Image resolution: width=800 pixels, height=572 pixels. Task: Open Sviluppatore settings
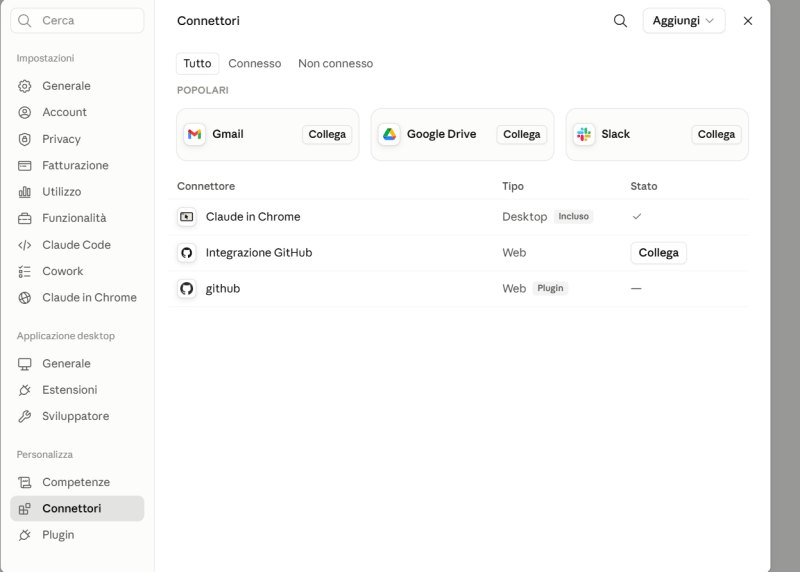coord(77,416)
